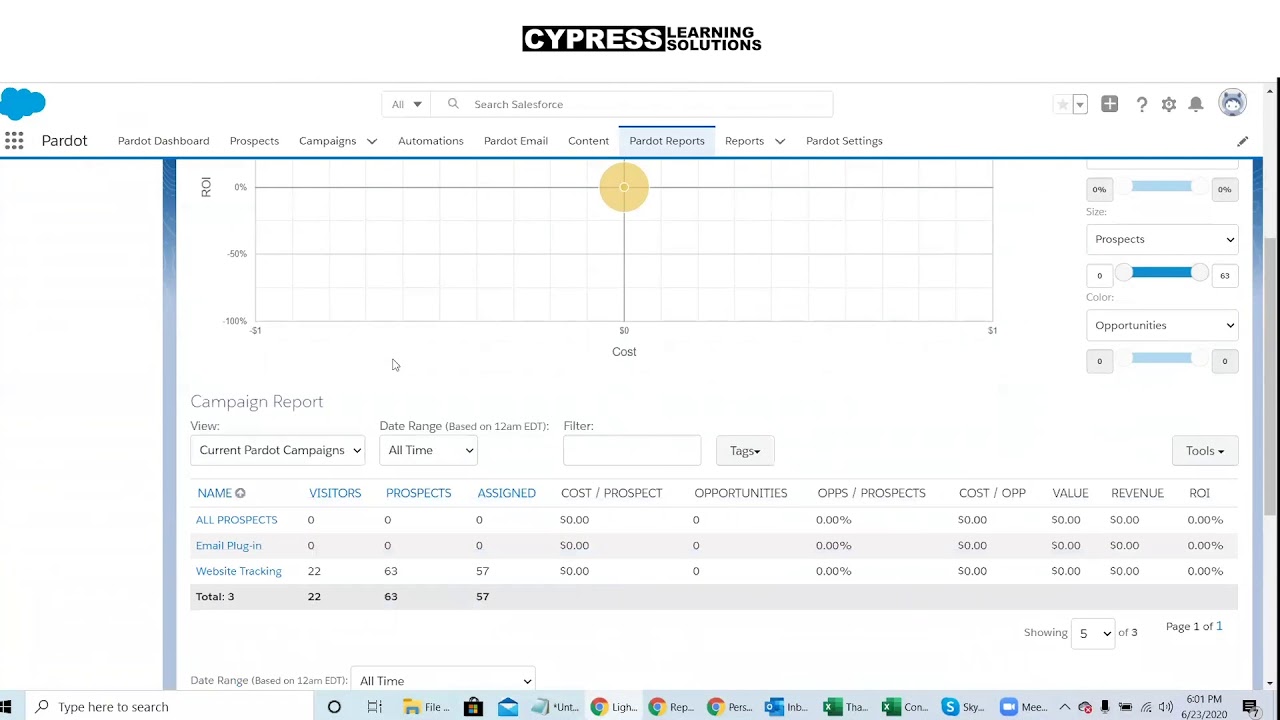Open the Tags dropdown button

tap(745, 451)
